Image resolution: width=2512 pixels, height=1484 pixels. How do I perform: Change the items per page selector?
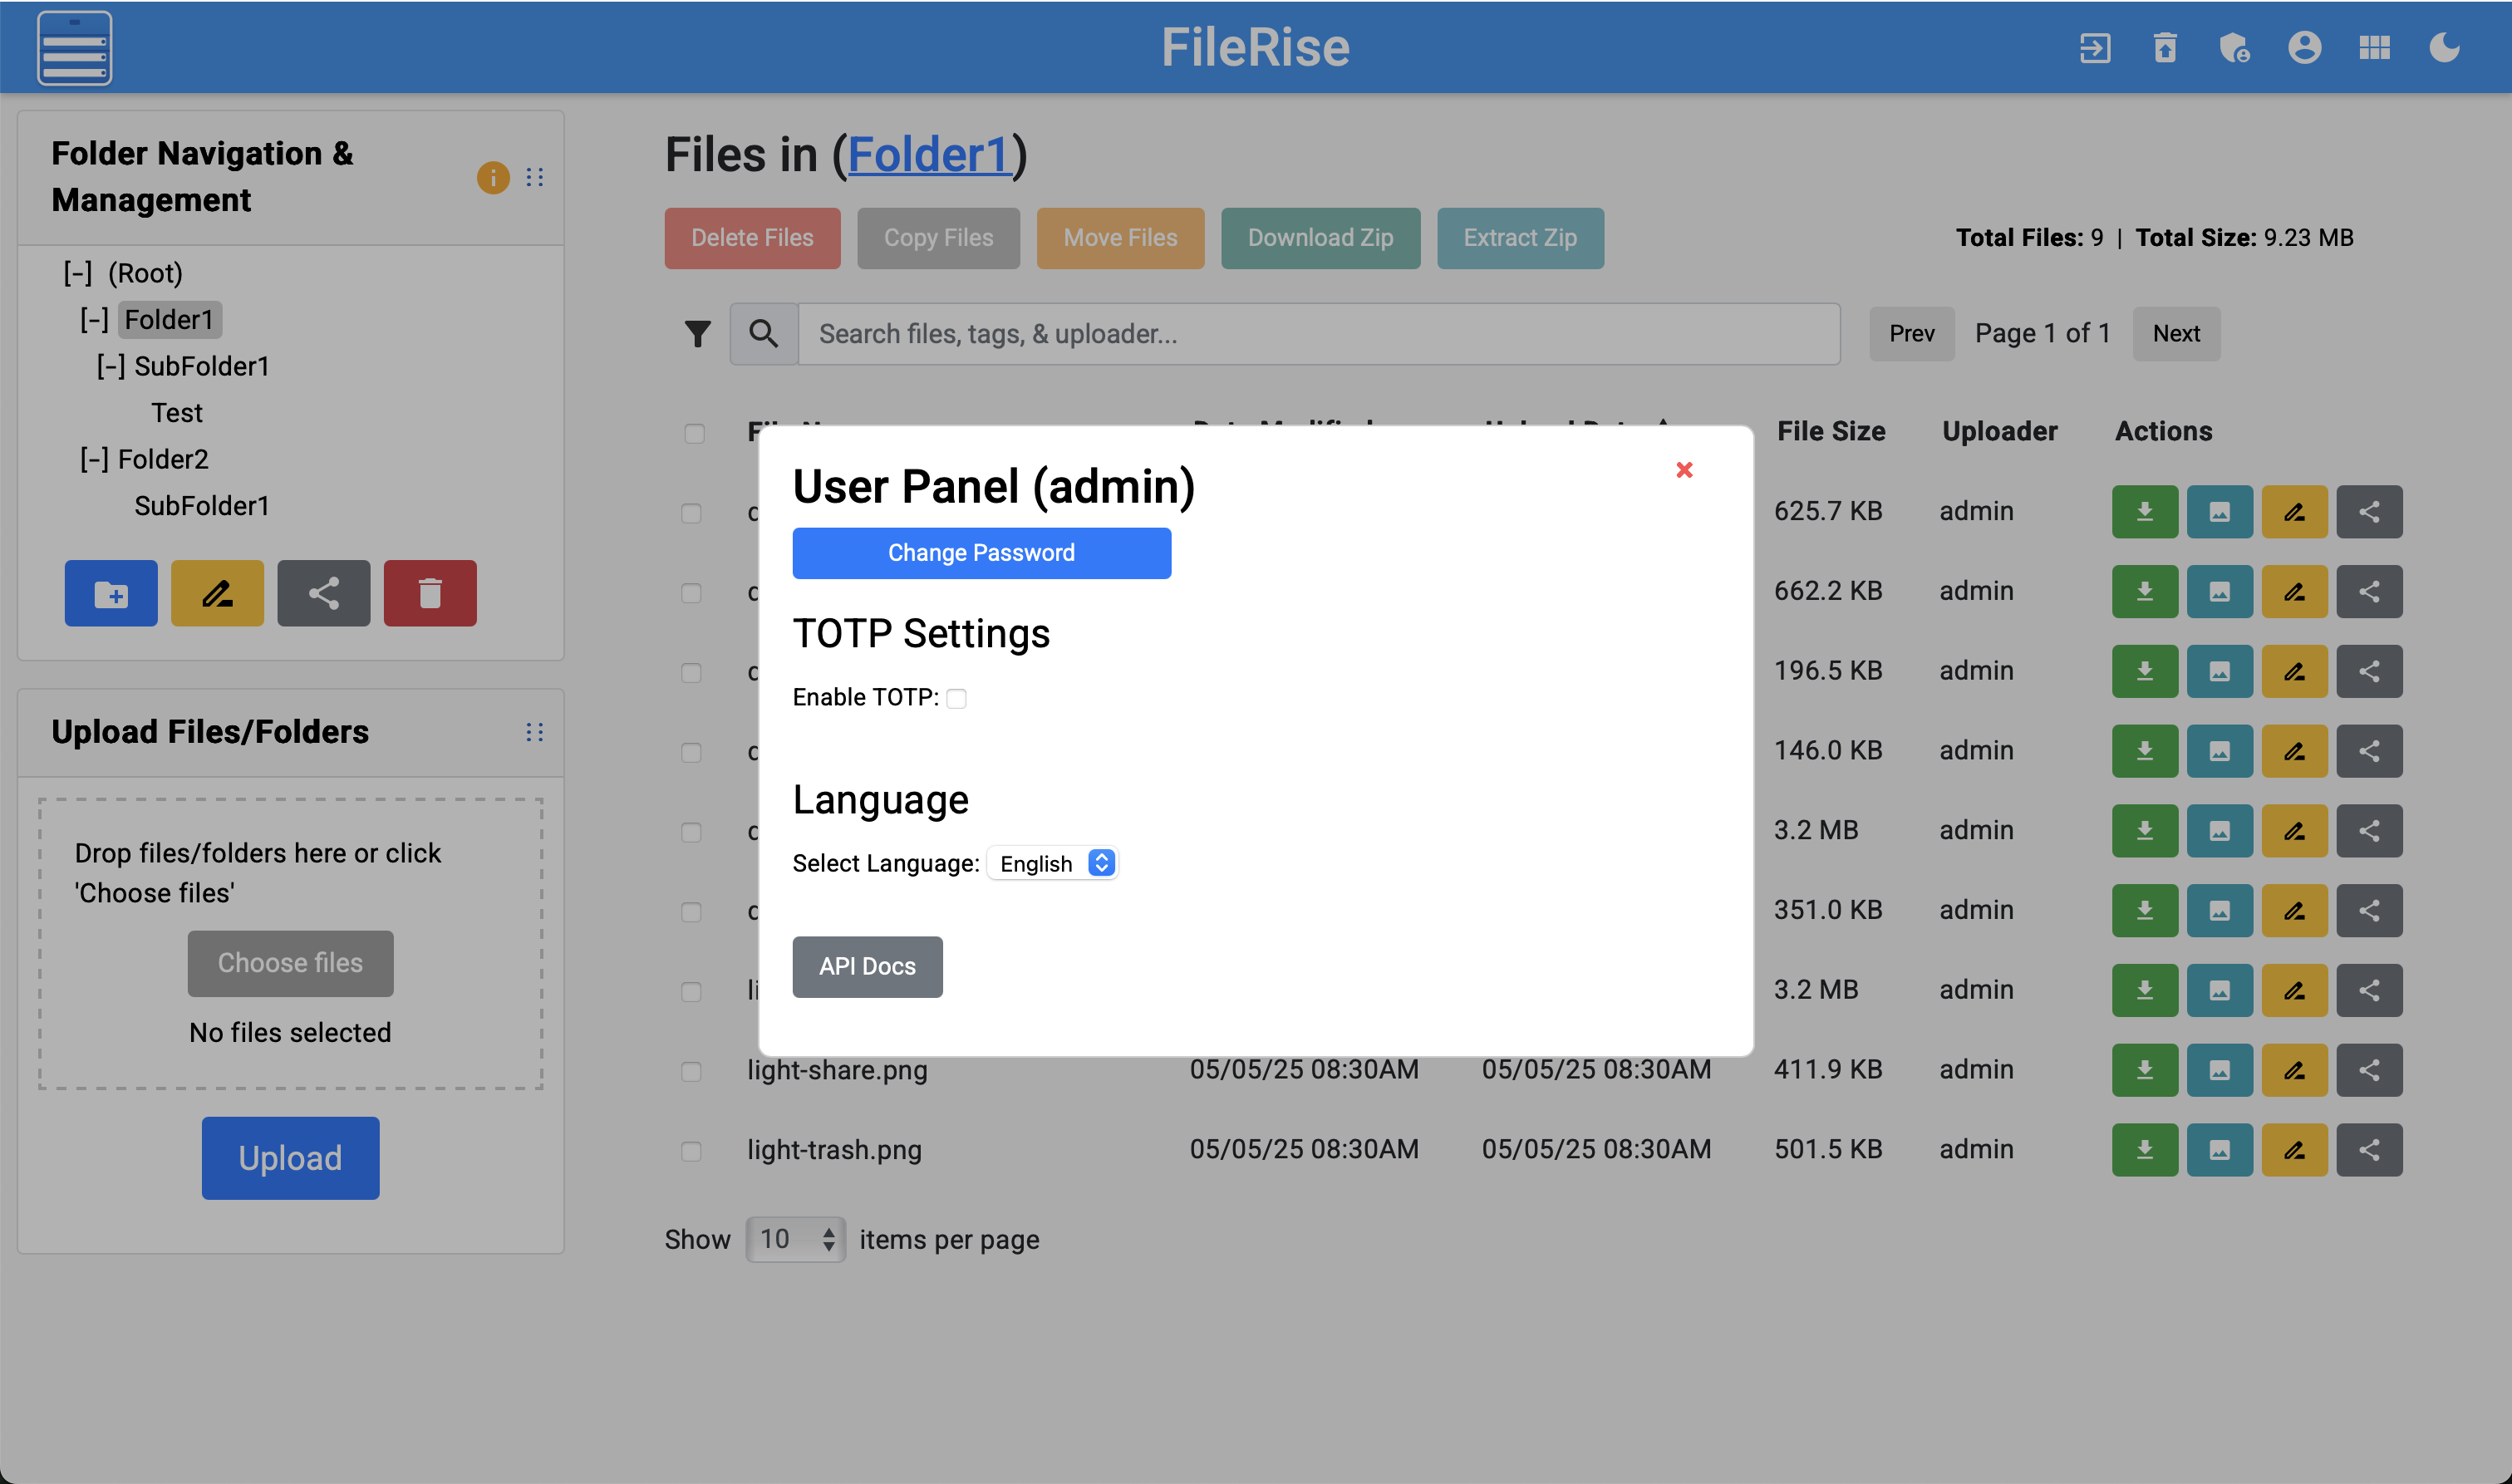796,1239
